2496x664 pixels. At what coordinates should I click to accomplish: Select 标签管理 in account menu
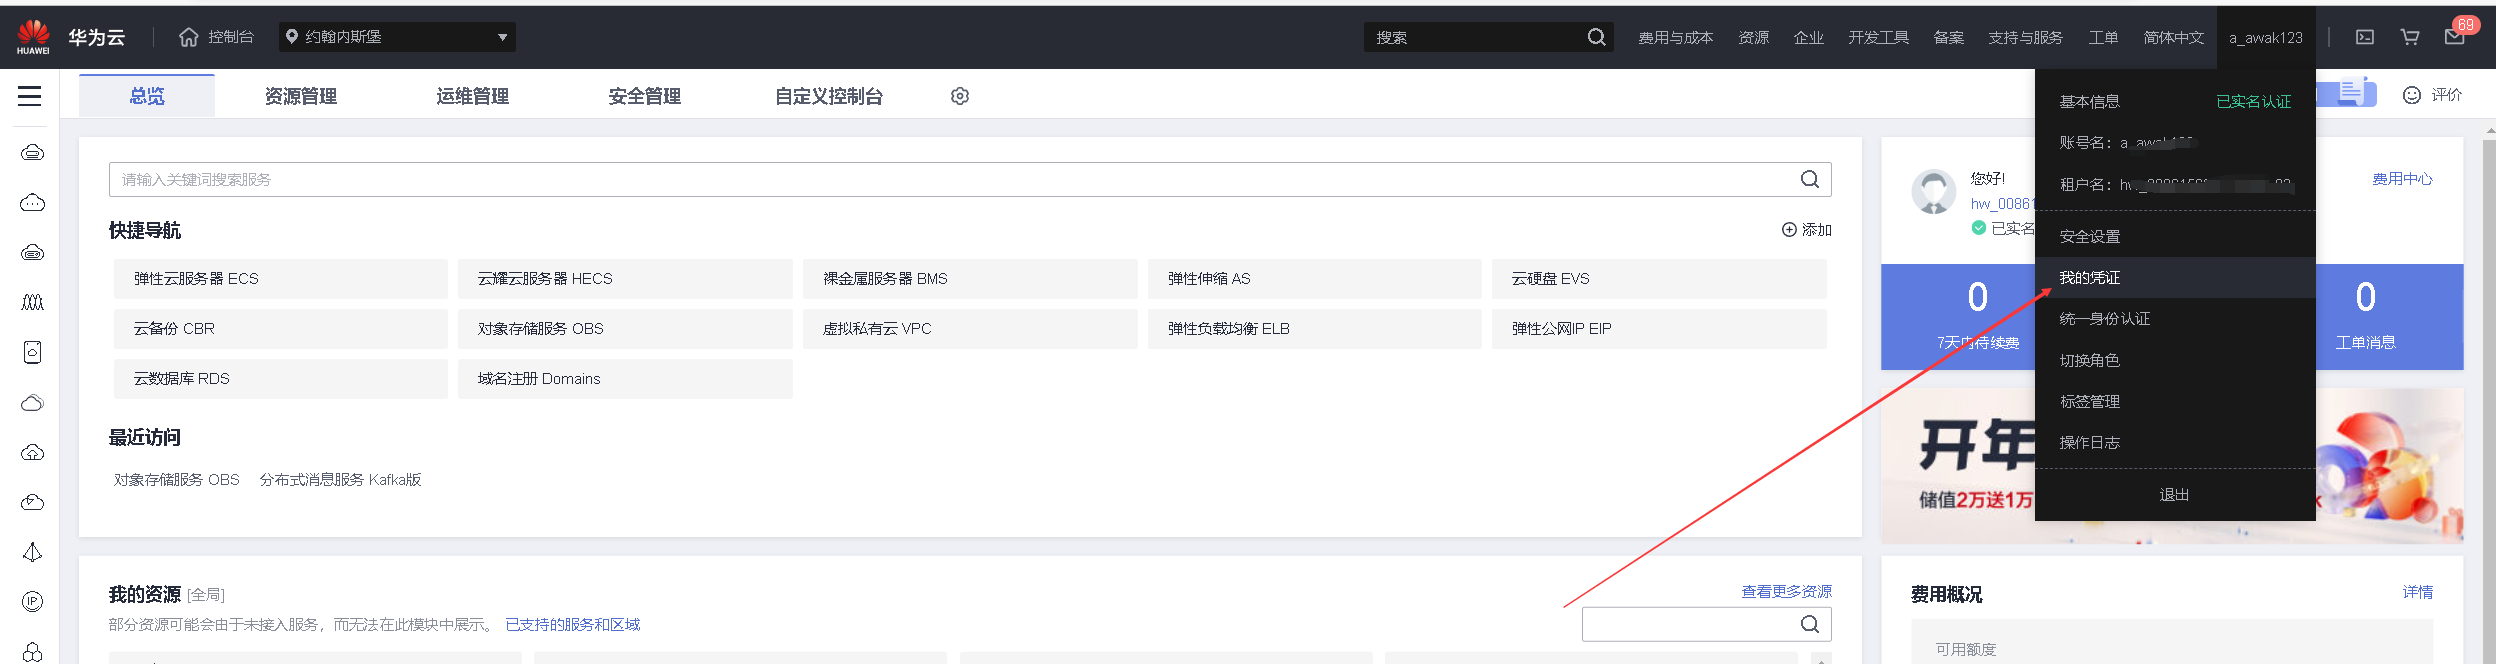point(2175,402)
